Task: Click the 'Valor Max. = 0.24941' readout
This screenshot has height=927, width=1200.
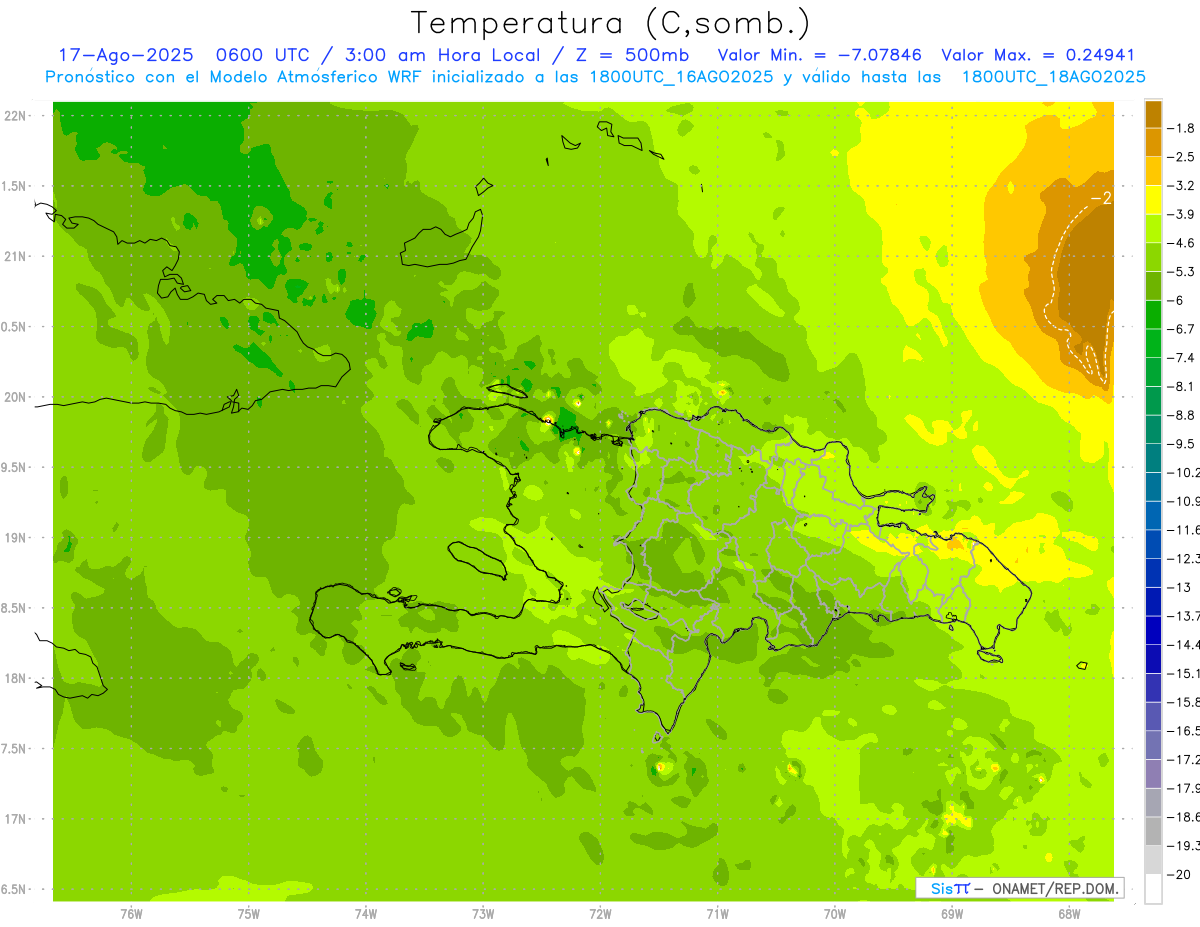Action: coord(1038,55)
